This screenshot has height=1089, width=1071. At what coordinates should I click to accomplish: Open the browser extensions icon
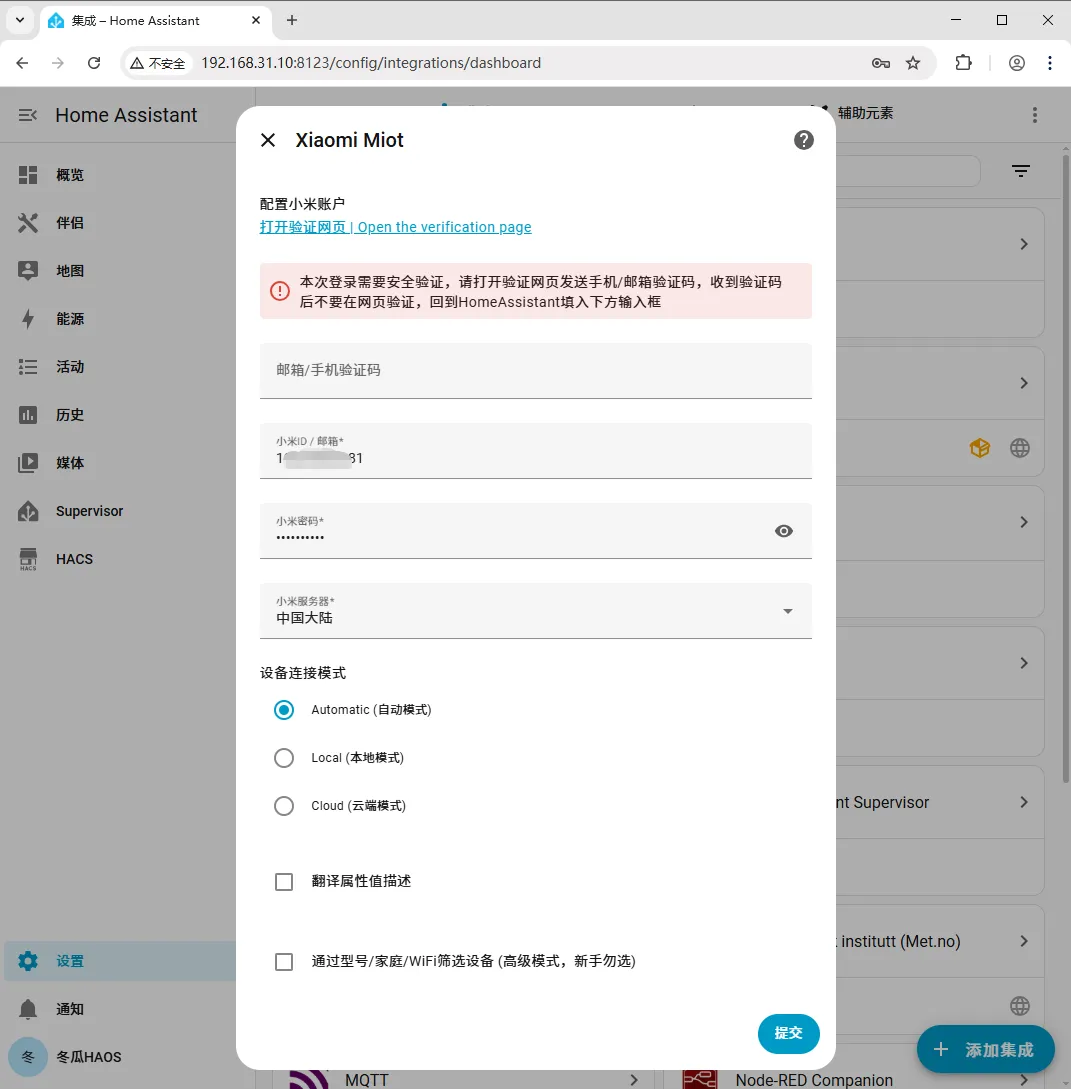(x=963, y=63)
